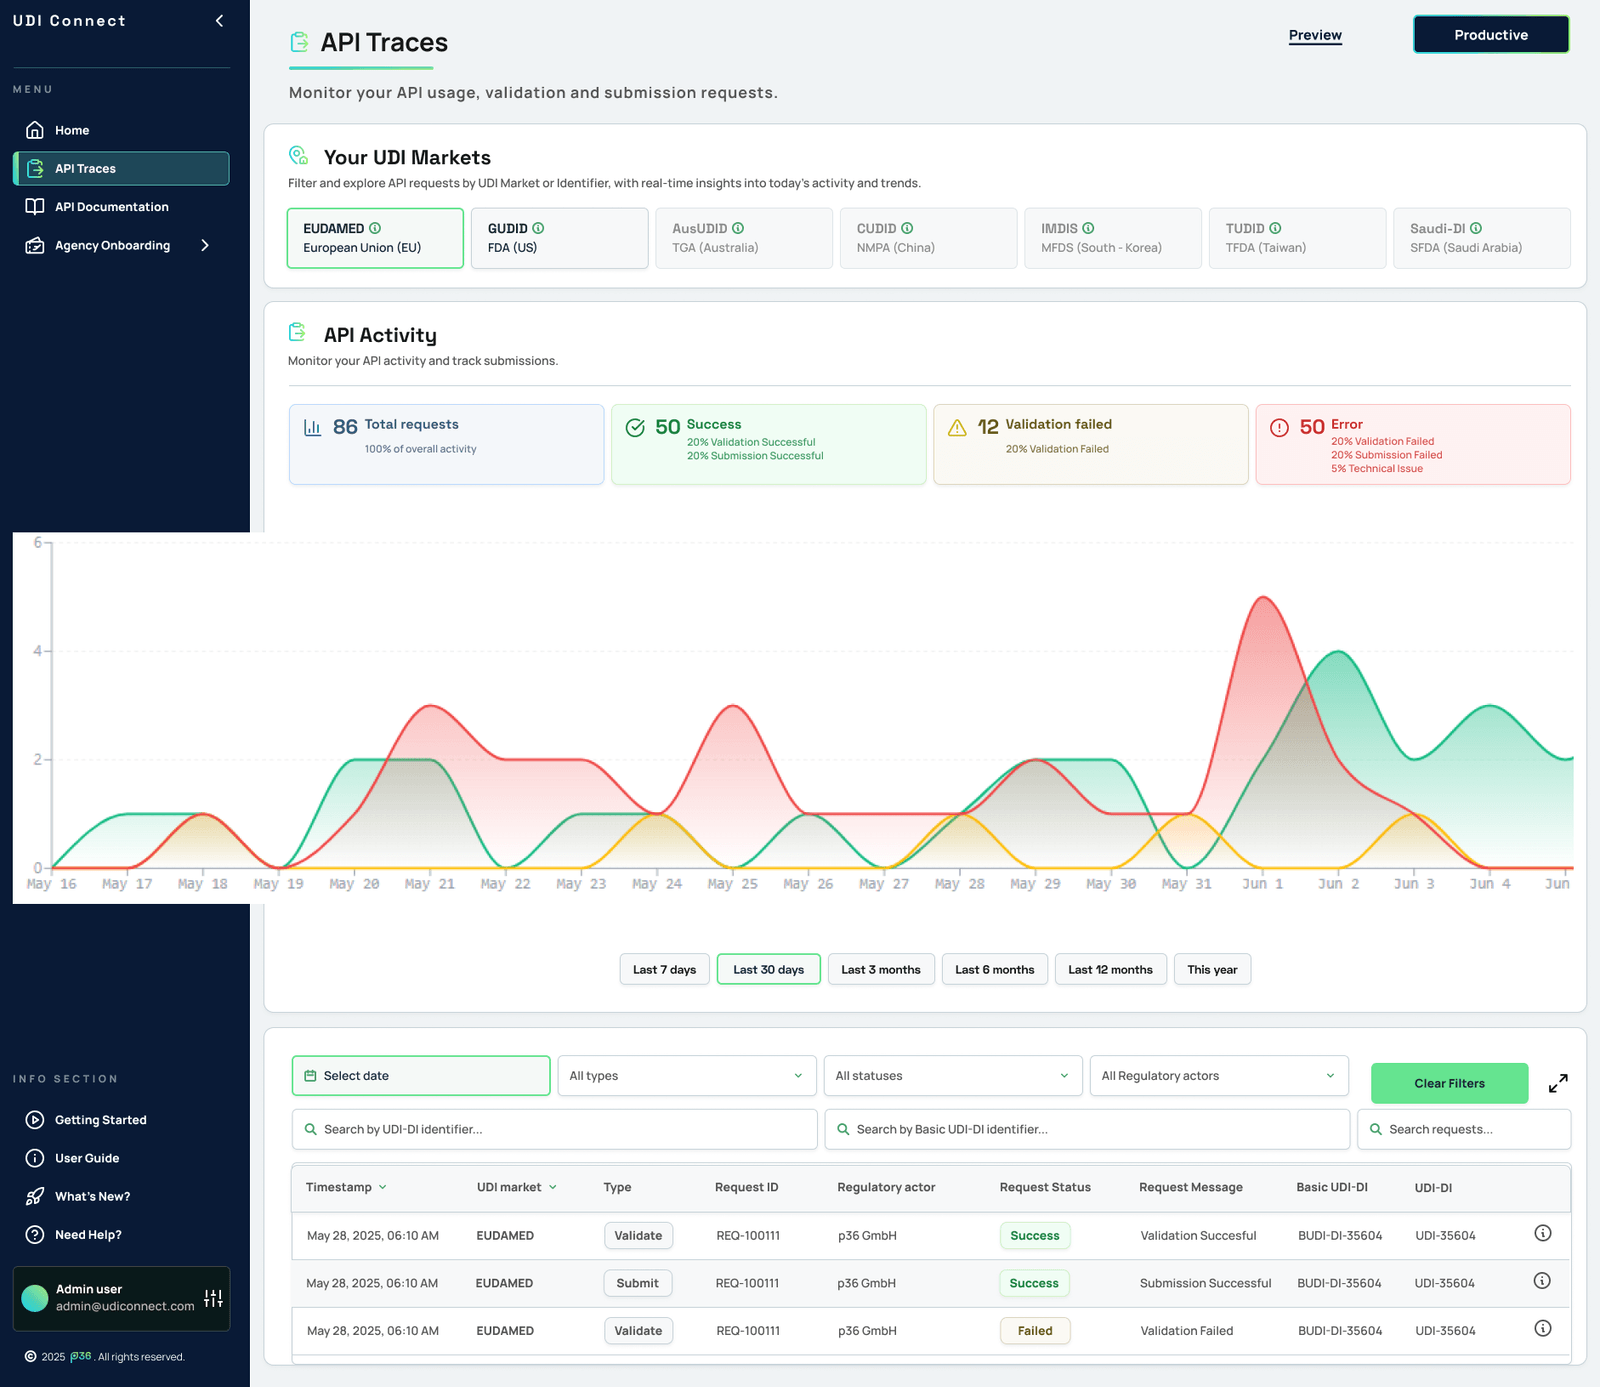Click the expand icon next to Clear Filters
The width and height of the screenshot is (1600, 1387).
(x=1558, y=1083)
